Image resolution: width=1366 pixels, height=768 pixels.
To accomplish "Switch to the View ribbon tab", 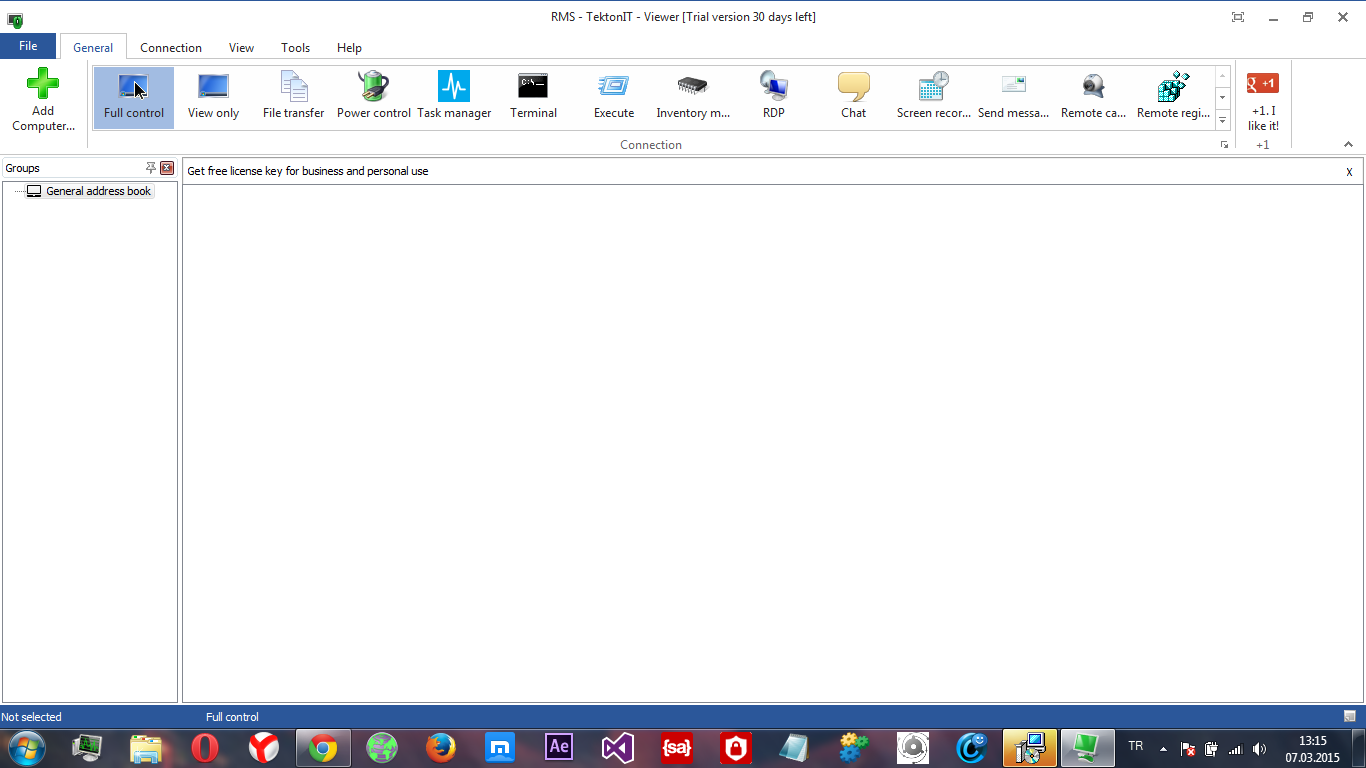I will (241, 47).
